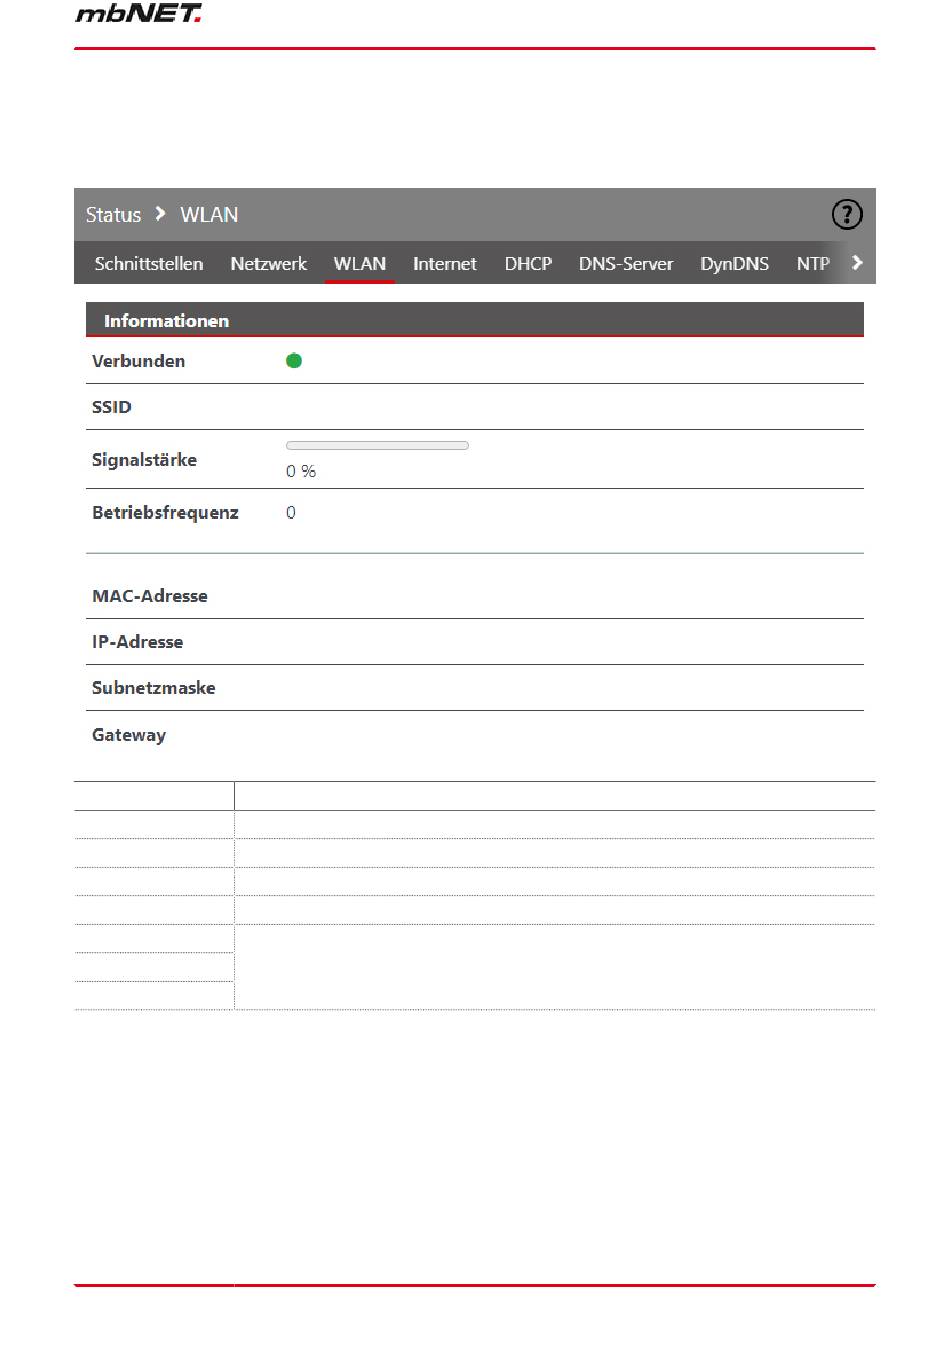This screenshot has width=950, height=1360.
Task: Switch to the DynDNS tab
Action: pos(735,264)
